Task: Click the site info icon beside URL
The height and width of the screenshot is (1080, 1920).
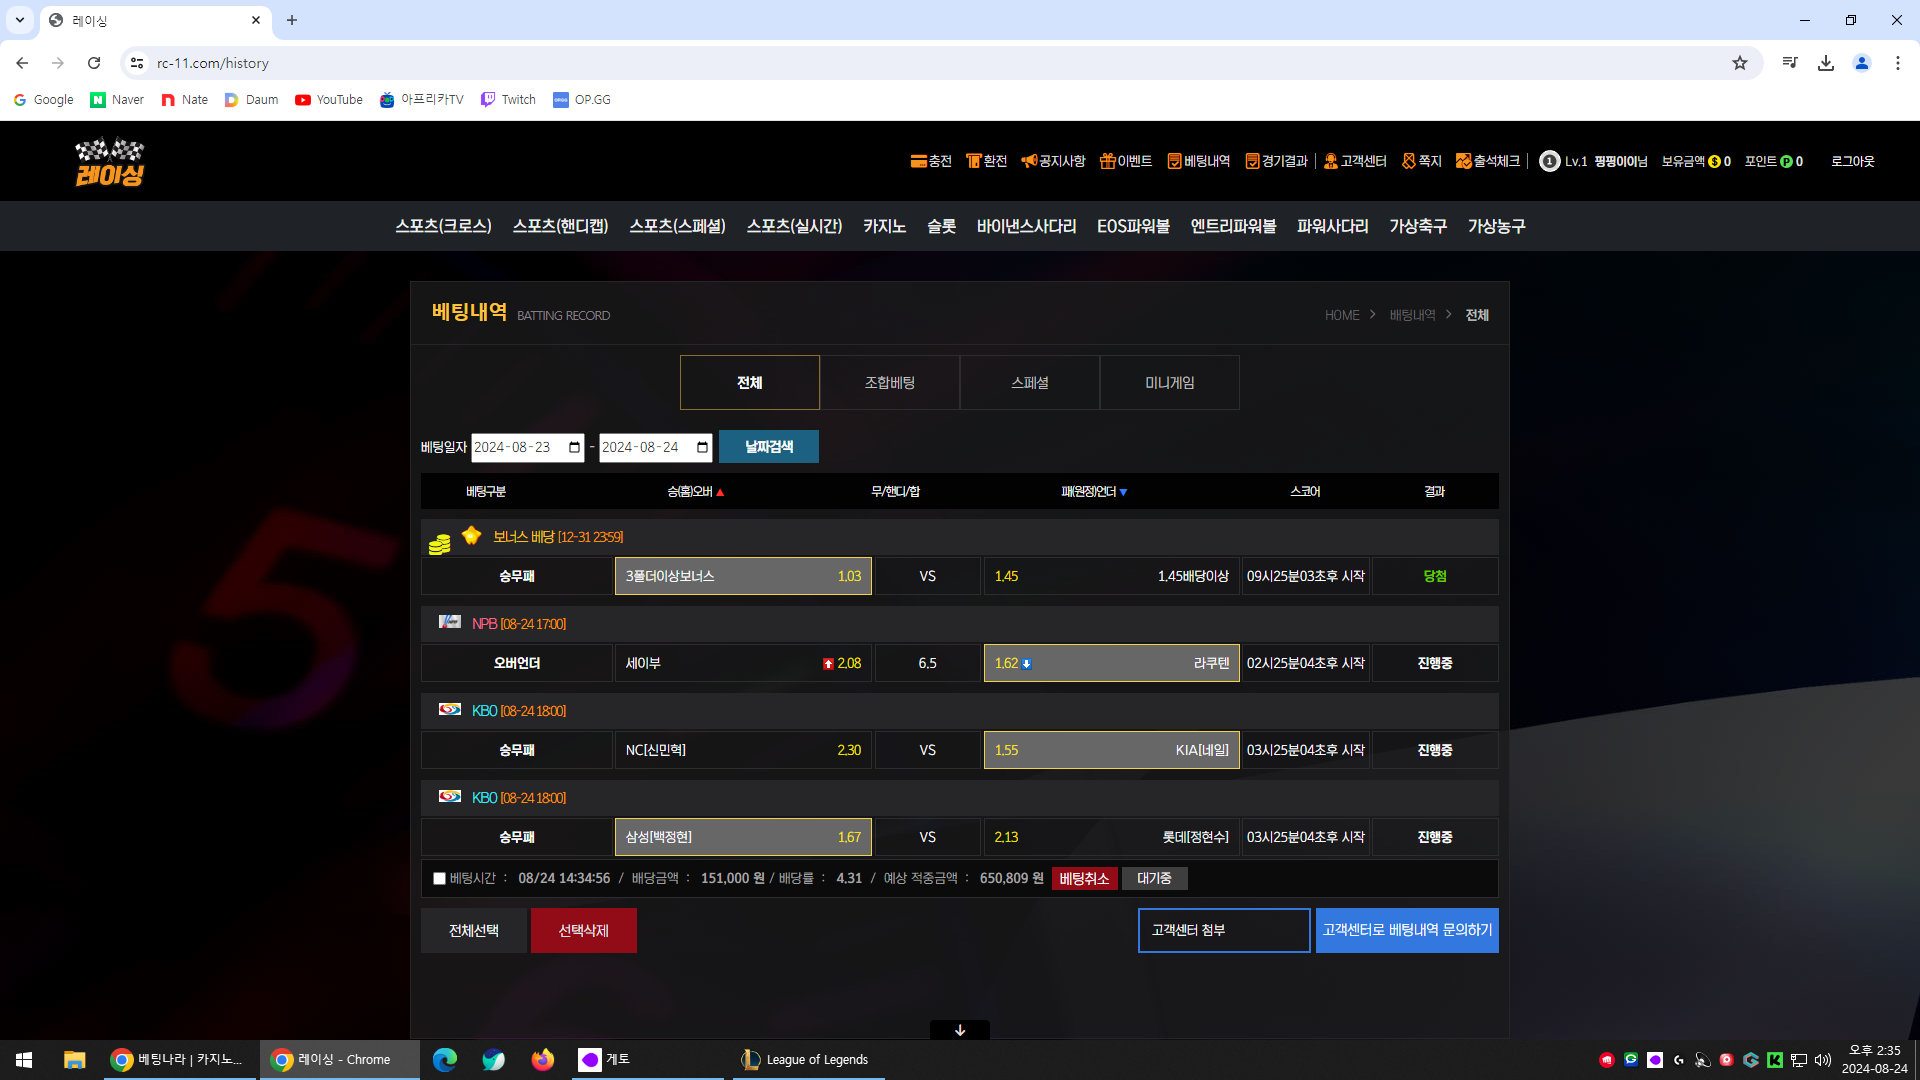Action: 137,63
